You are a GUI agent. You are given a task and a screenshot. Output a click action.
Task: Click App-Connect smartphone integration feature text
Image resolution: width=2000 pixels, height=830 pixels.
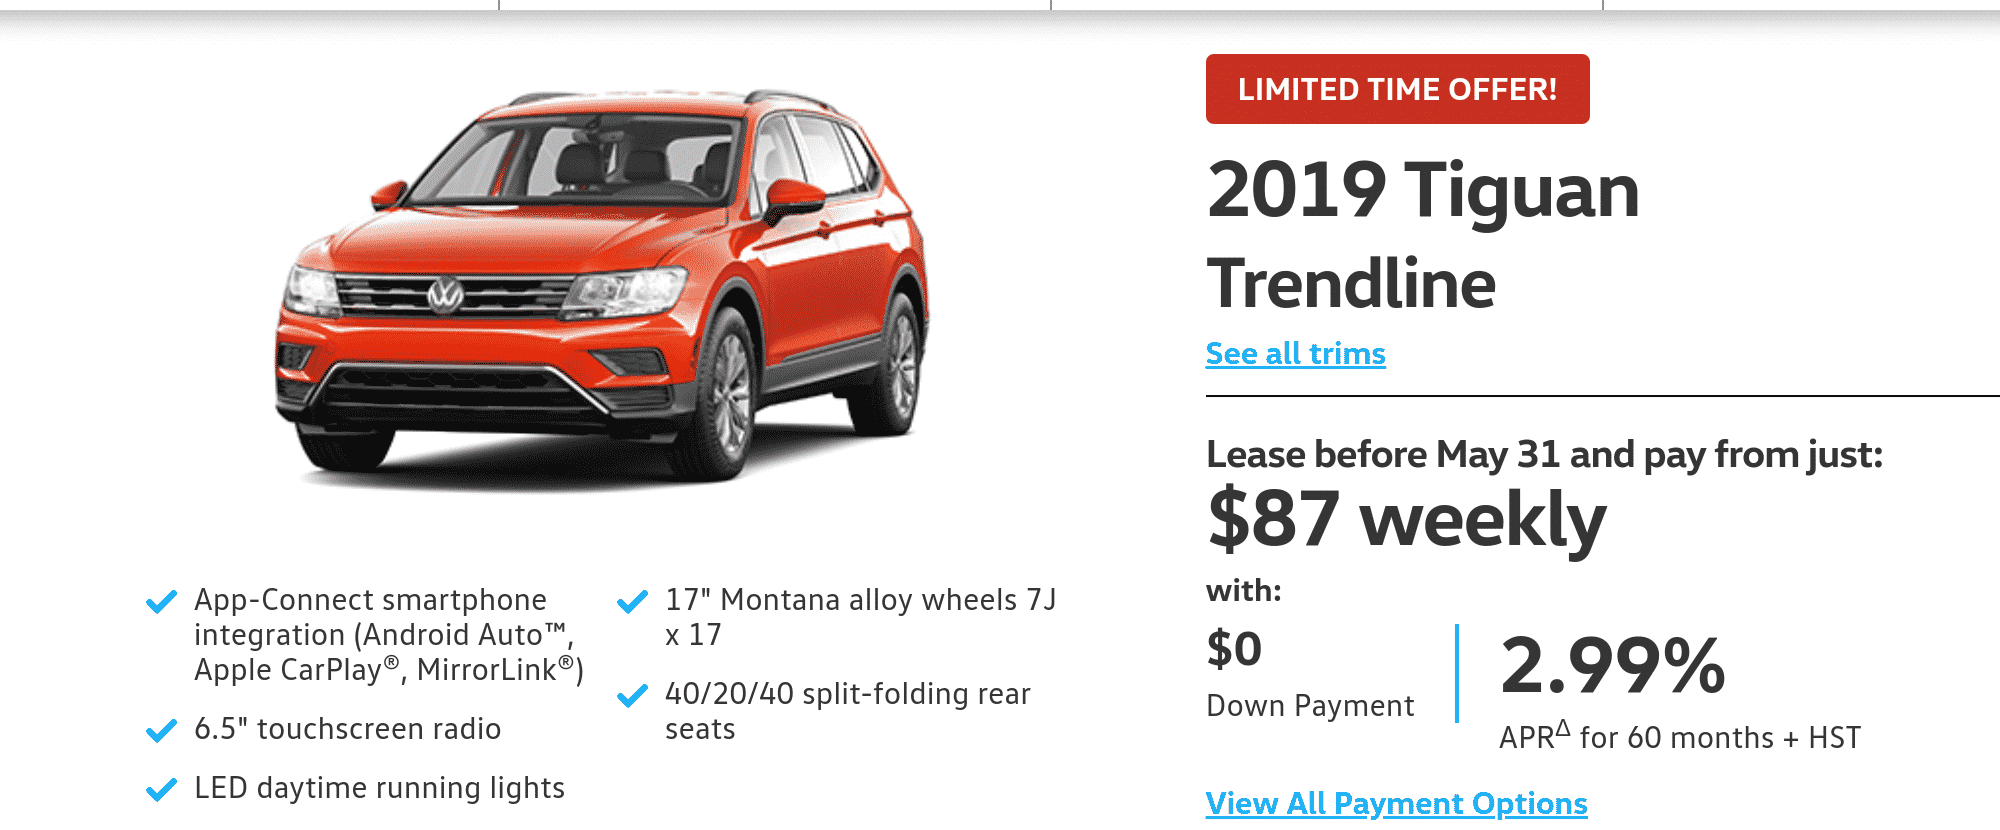(x=389, y=635)
